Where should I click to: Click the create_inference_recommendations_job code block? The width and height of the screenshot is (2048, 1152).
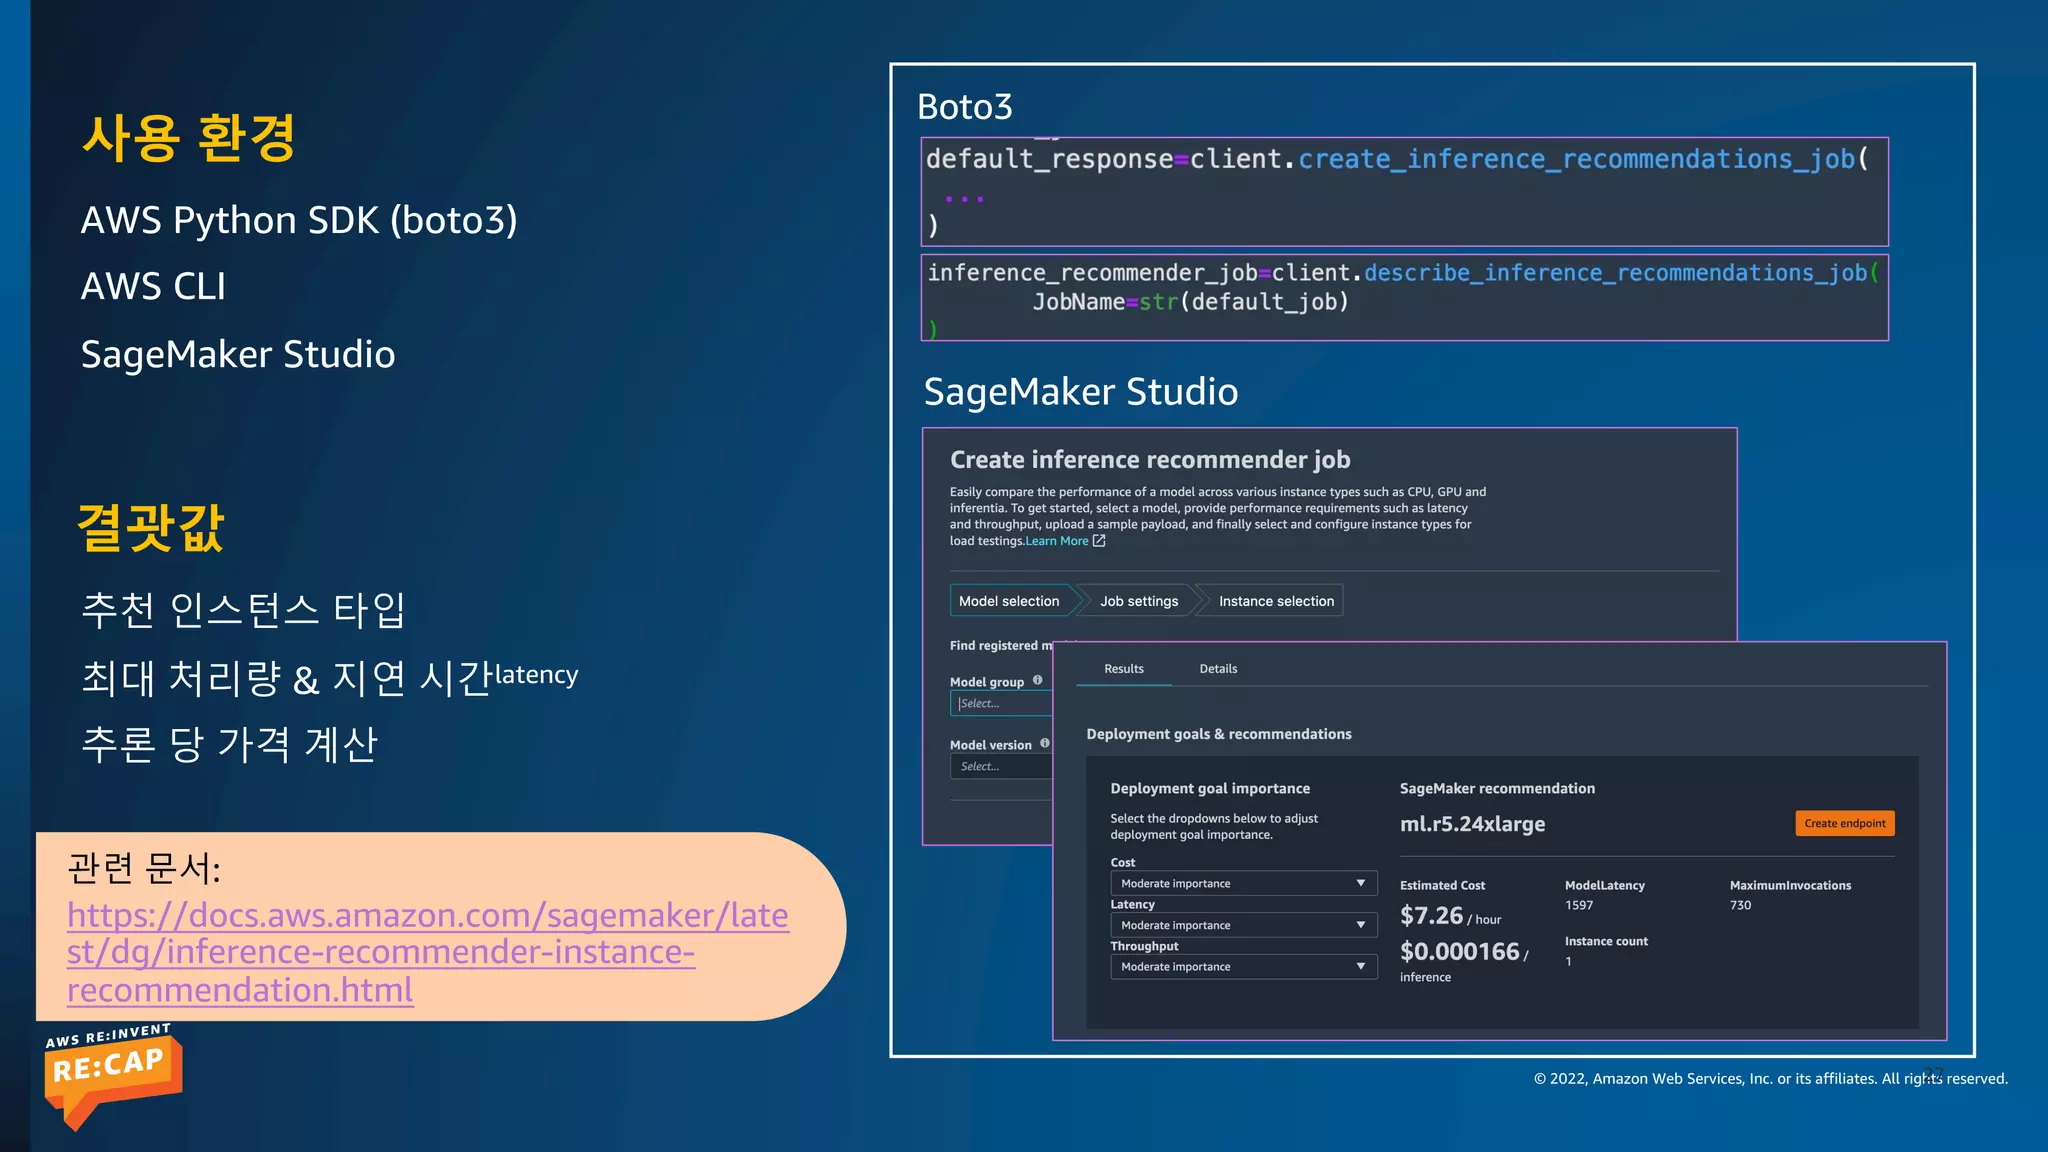point(1403,191)
